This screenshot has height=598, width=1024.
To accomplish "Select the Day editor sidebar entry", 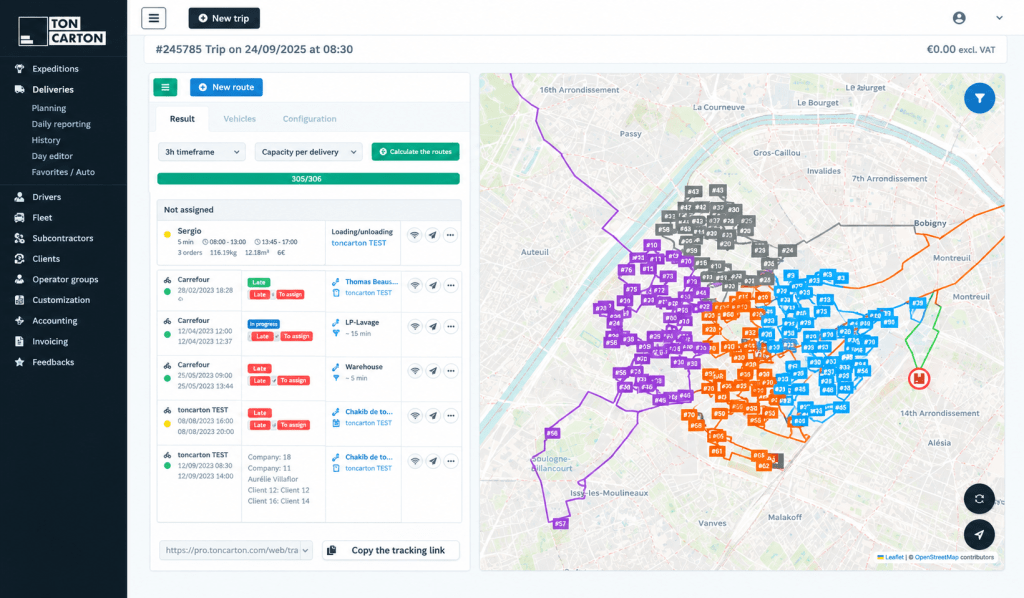I will [52, 156].
